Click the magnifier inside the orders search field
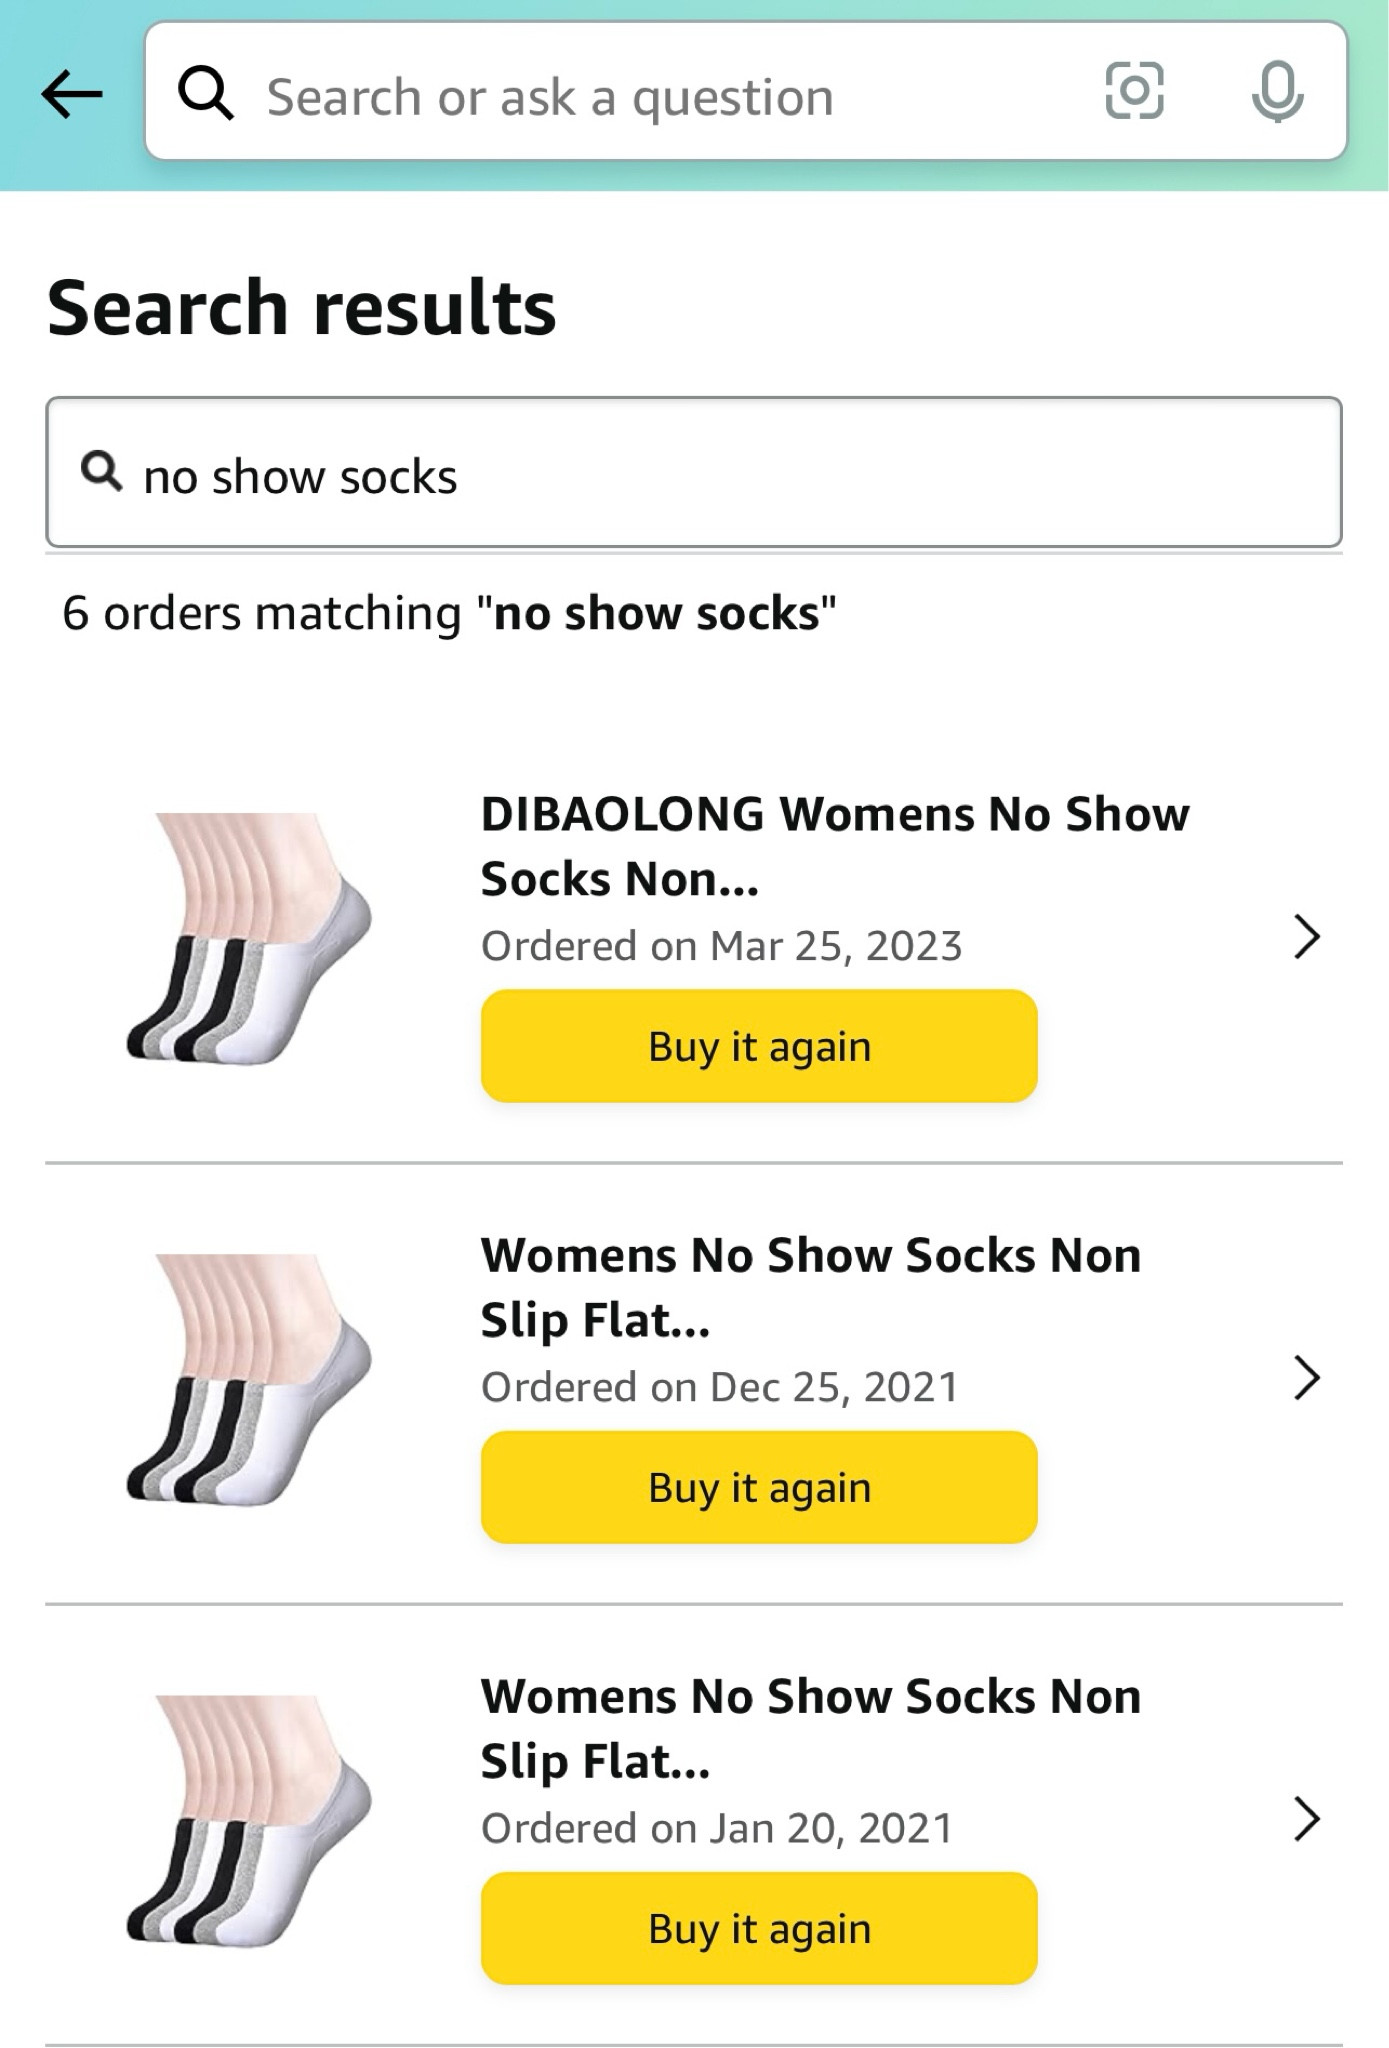Screen dimensions: 1389x2048 (103, 475)
